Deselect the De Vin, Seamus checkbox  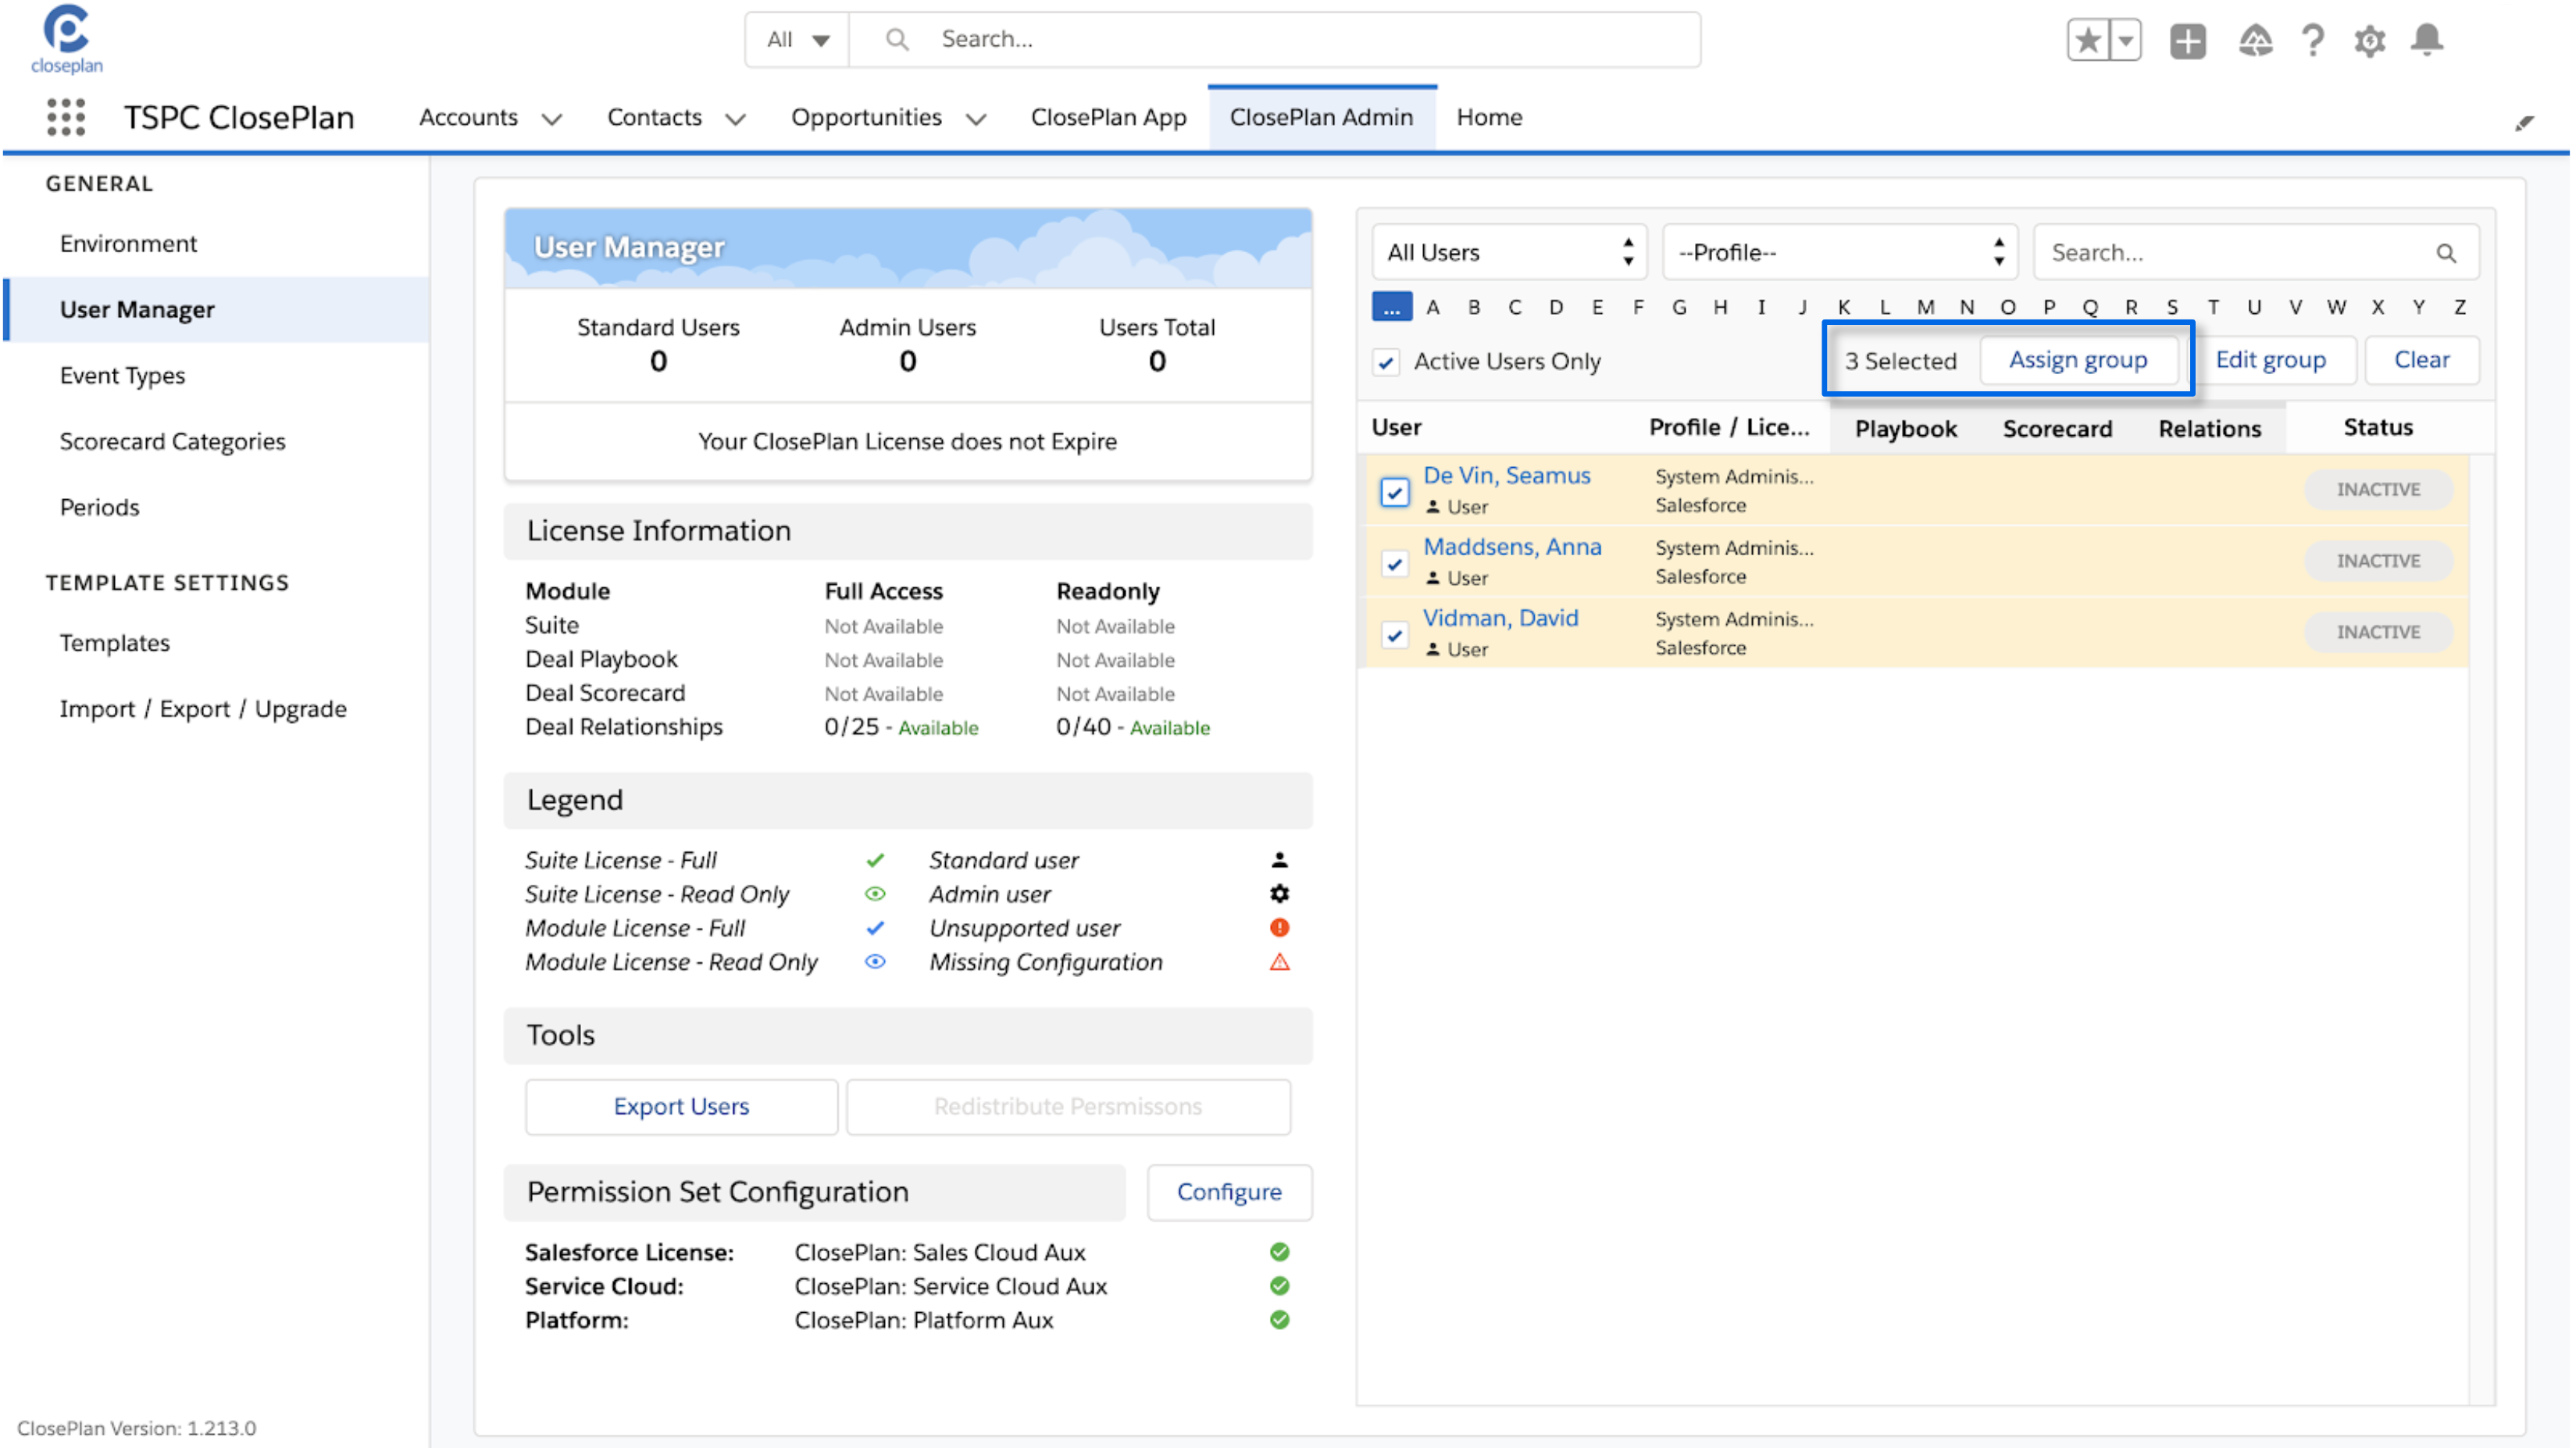click(1394, 492)
